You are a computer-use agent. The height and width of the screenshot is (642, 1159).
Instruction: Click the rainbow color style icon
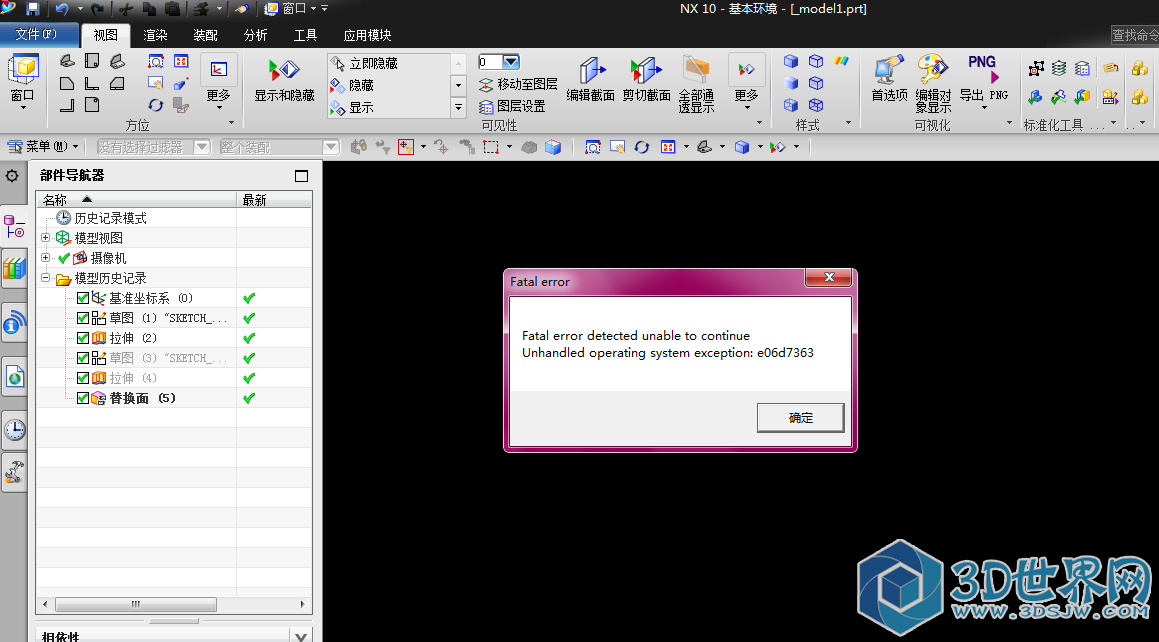[842, 61]
